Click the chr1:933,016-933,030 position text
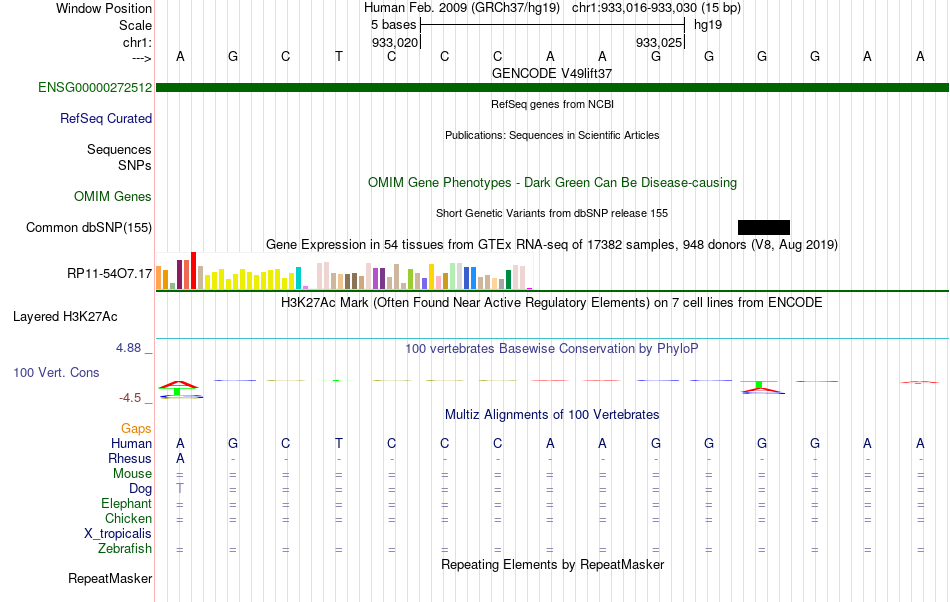Viewport: 950px width, 602px height. click(x=656, y=8)
